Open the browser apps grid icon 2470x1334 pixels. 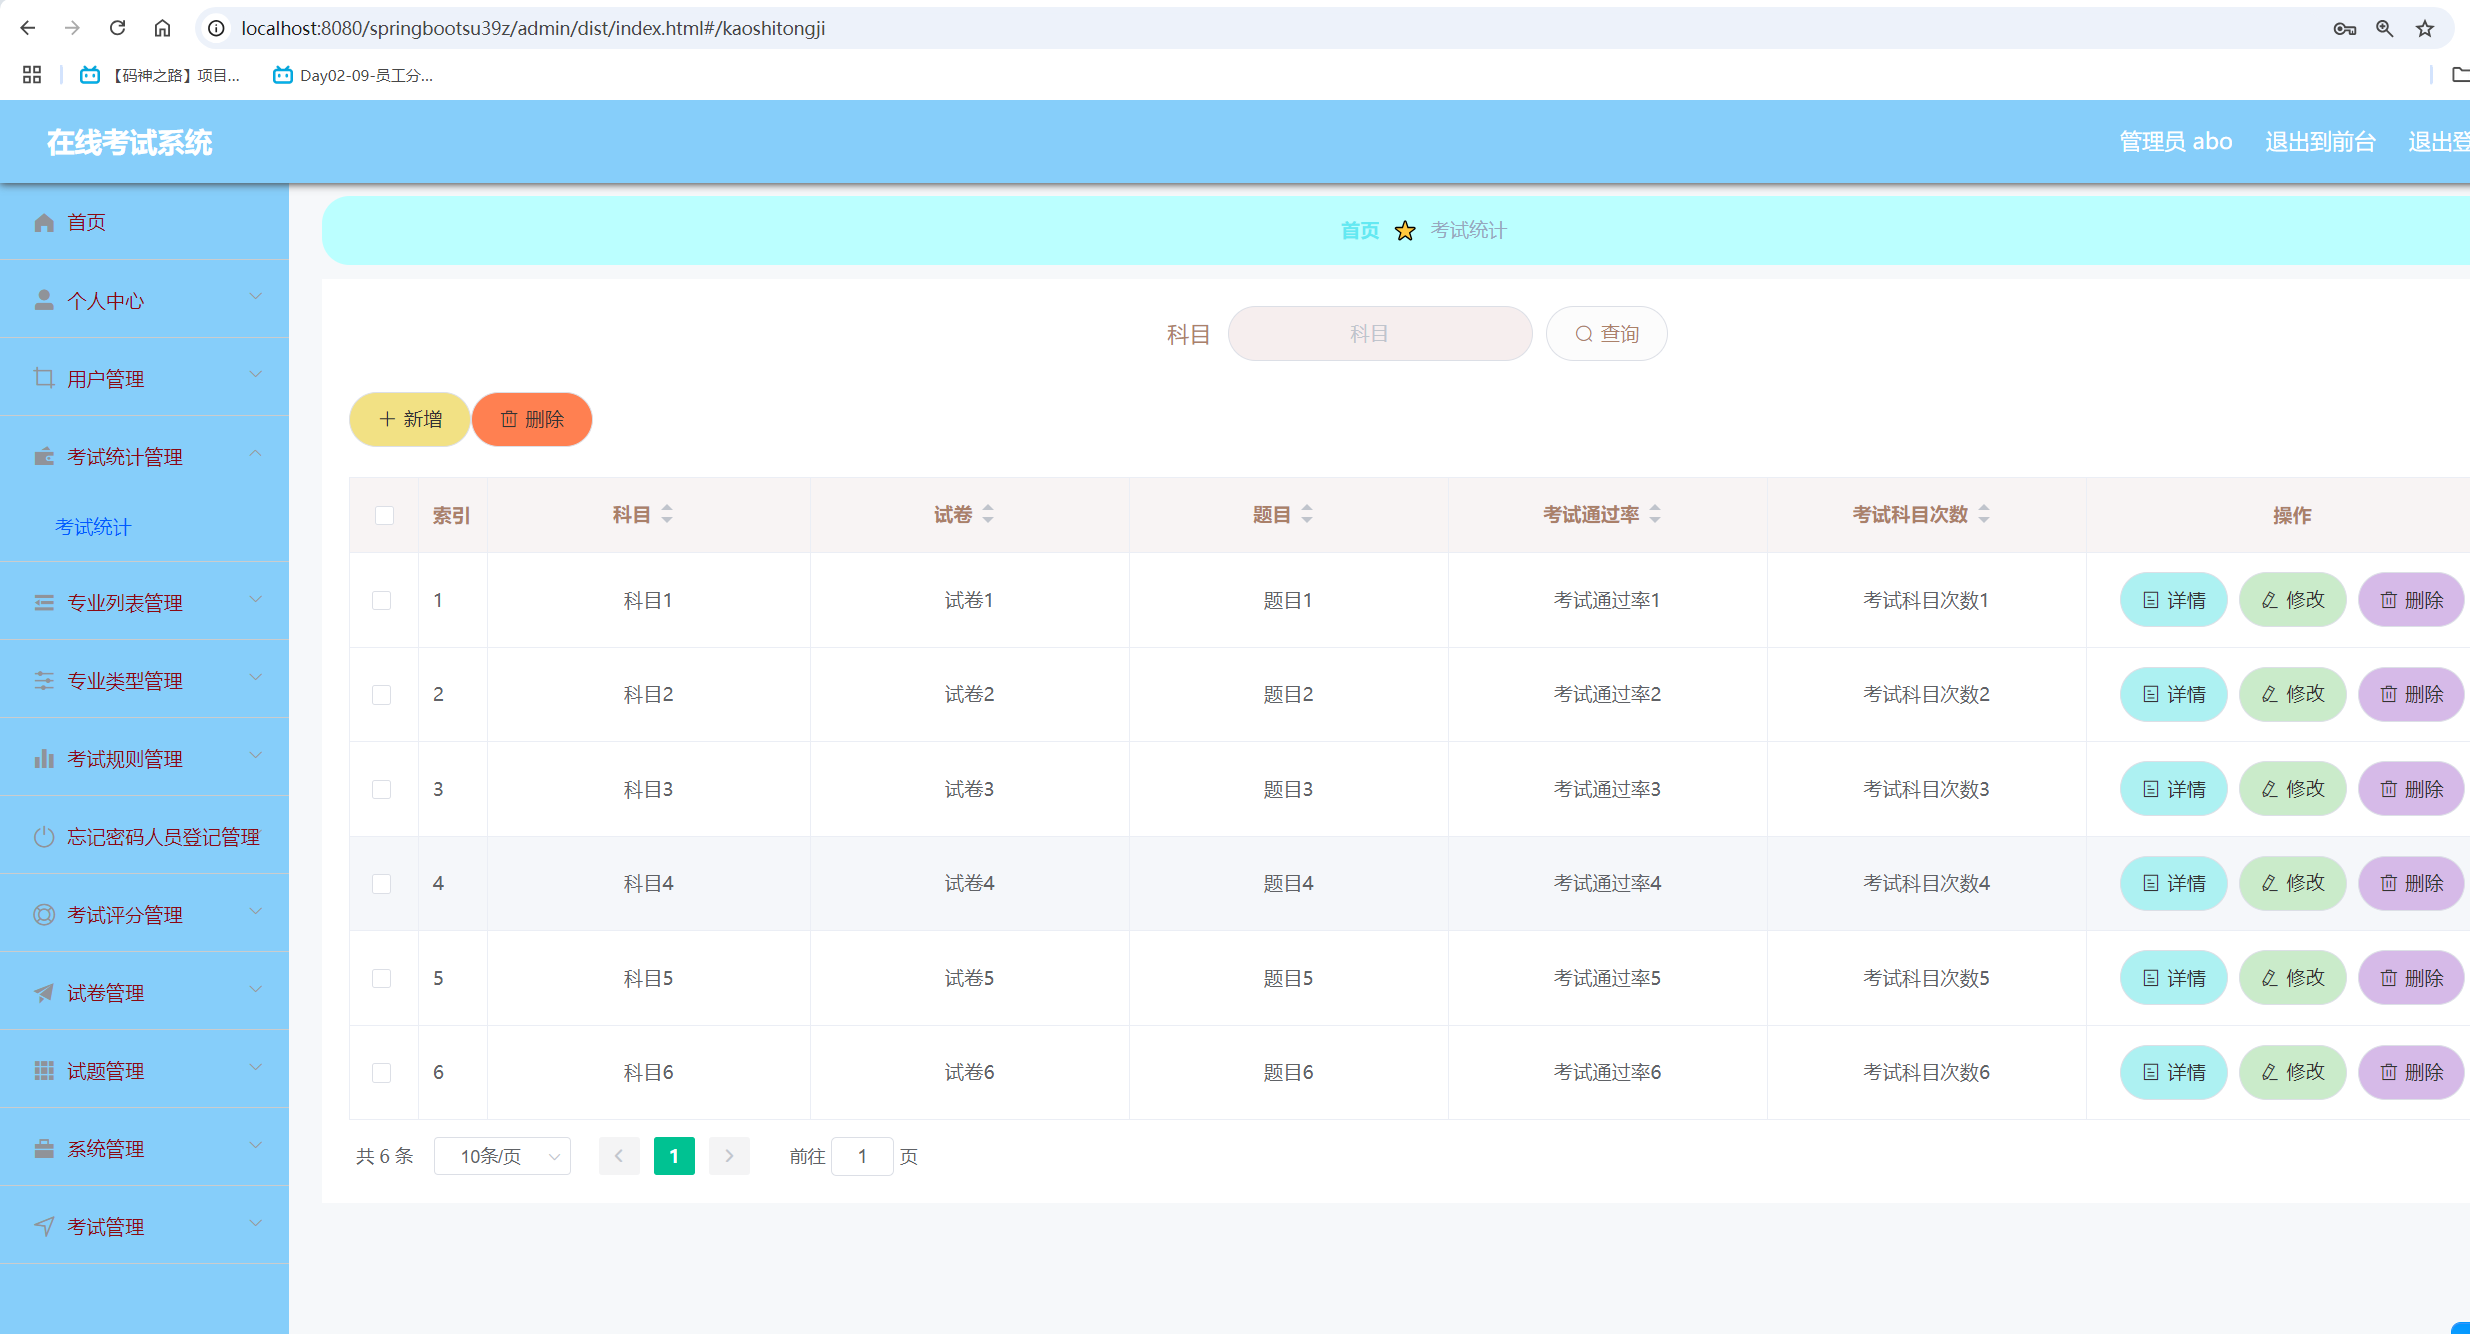pyautogui.click(x=31, y=75)
